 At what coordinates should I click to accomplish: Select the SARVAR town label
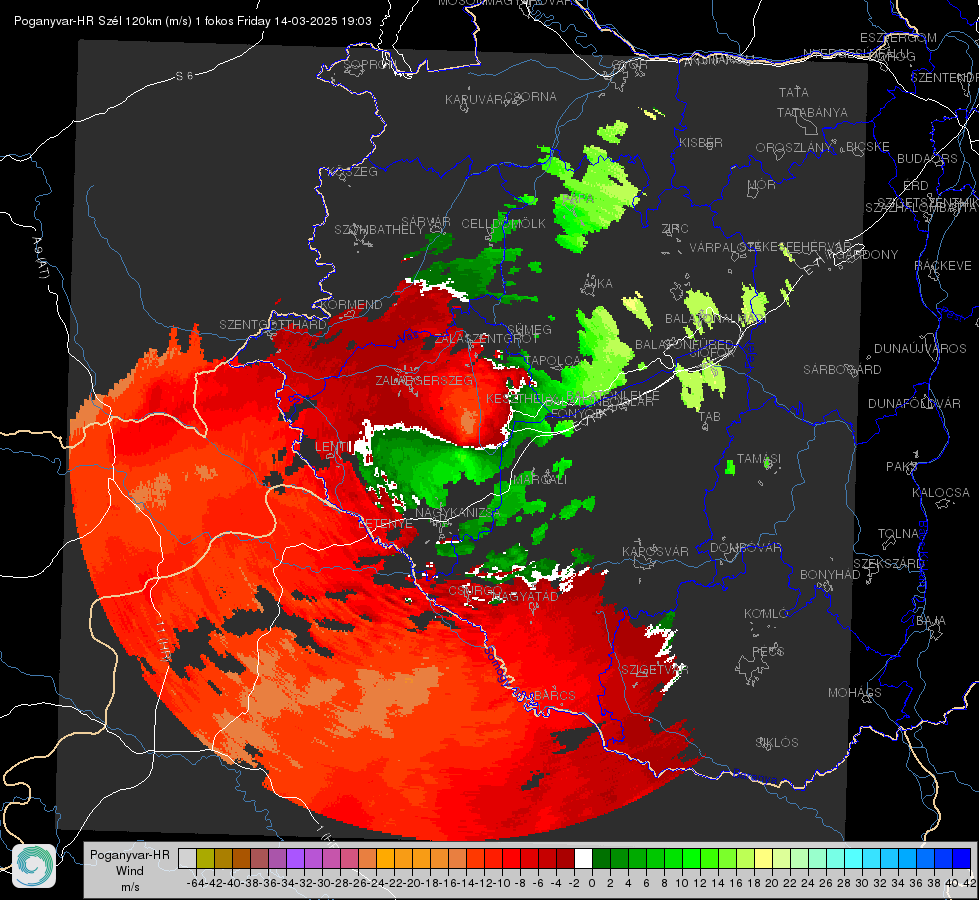[x=426, y=222]
